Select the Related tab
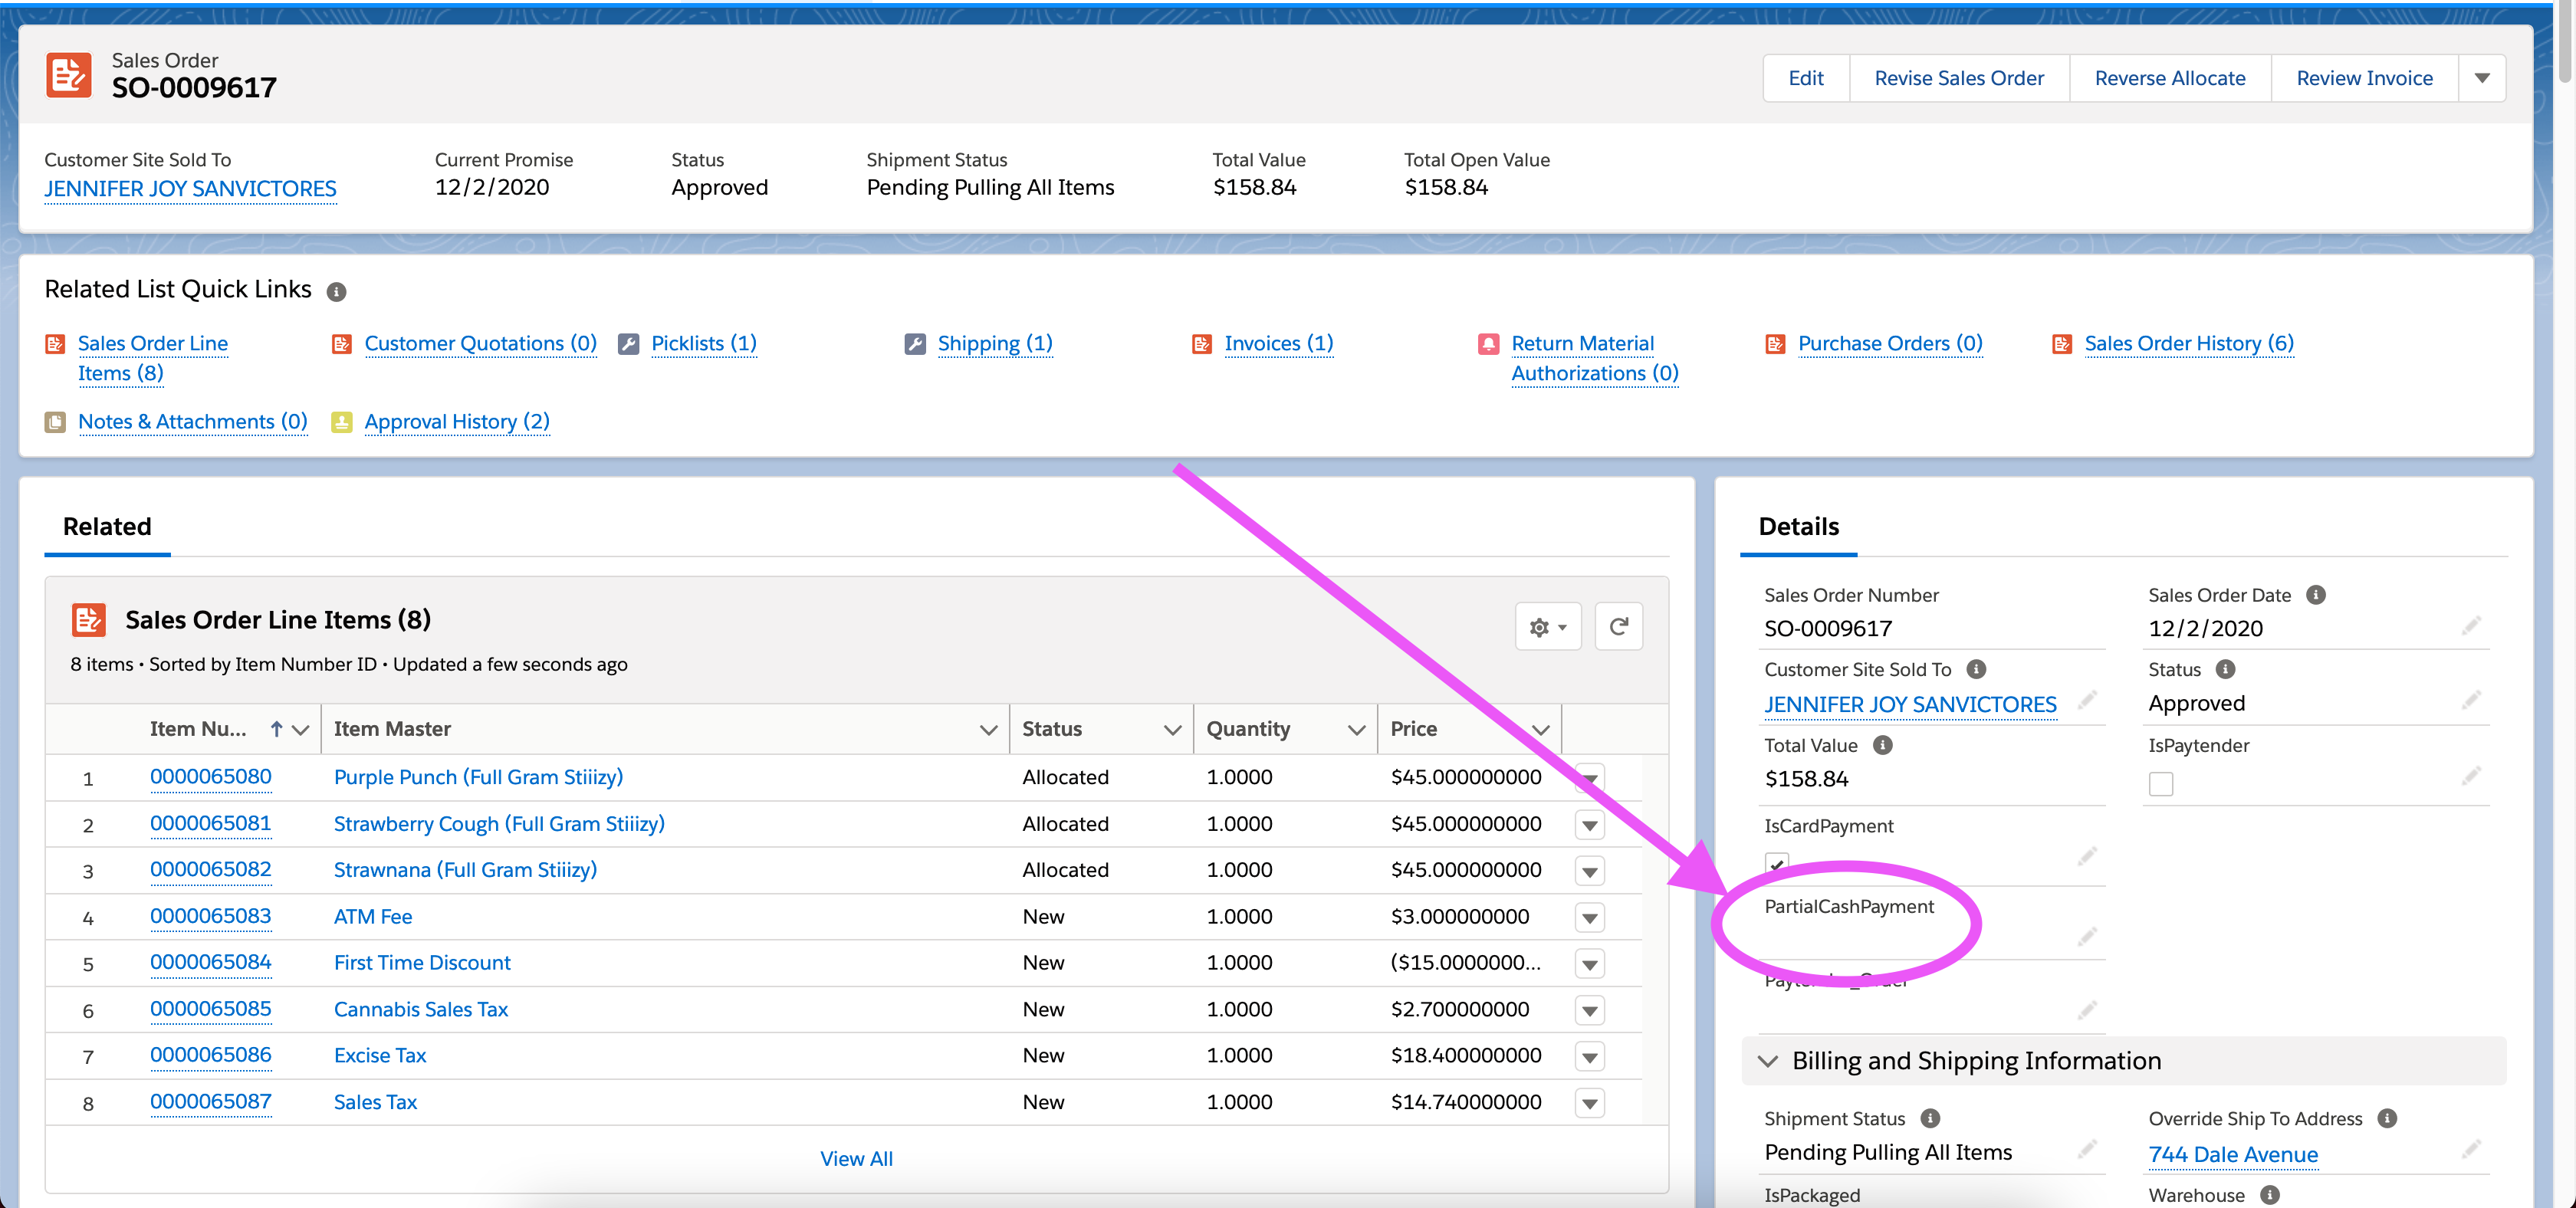This screenshot has height=1208, width=2576. (107, 527)
